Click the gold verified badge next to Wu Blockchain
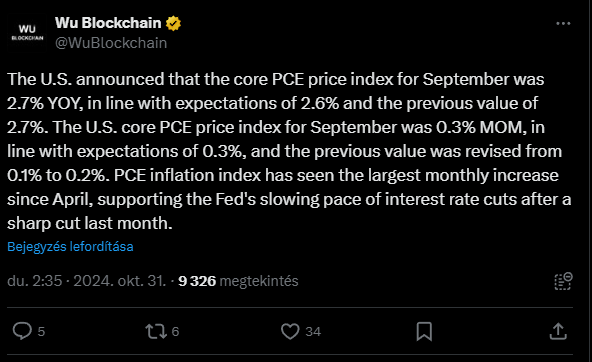The image size is (592, 362). pos(173,23)
